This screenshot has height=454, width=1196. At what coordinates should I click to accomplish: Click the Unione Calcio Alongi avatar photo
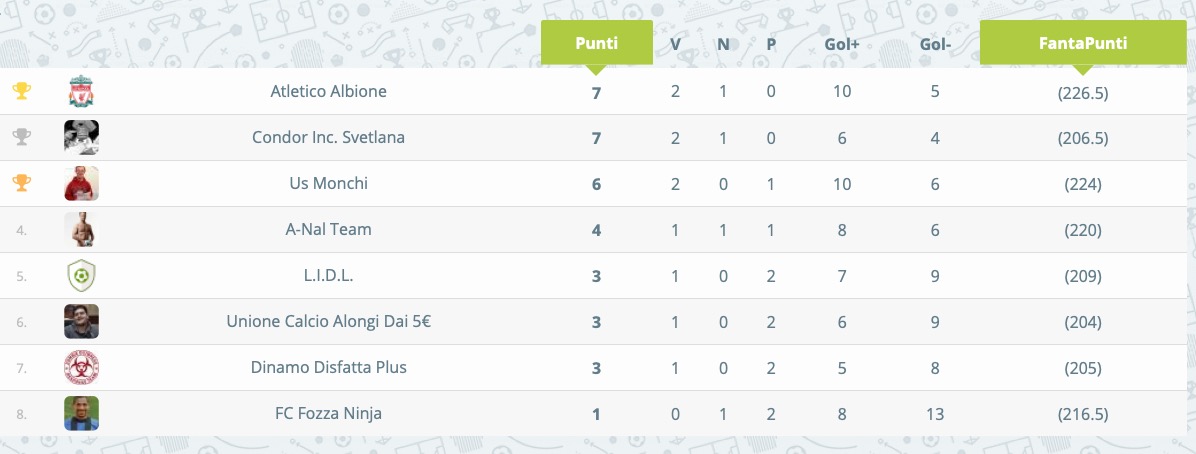[81, 321]
